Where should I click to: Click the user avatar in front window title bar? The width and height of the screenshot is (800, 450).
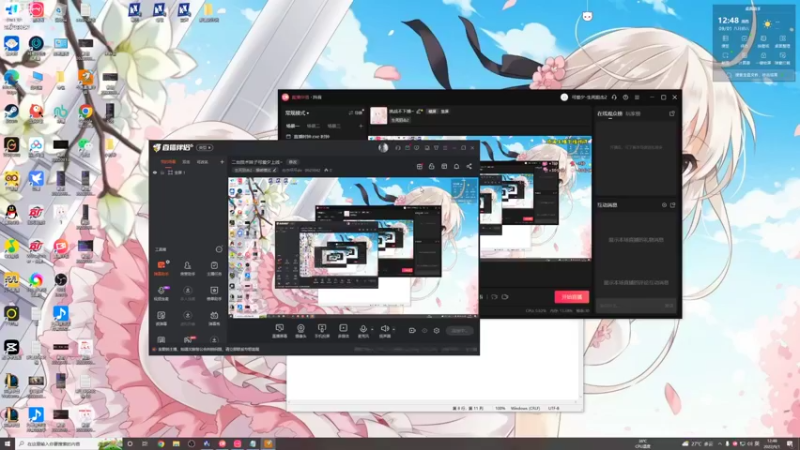click(x=383, y=147)
